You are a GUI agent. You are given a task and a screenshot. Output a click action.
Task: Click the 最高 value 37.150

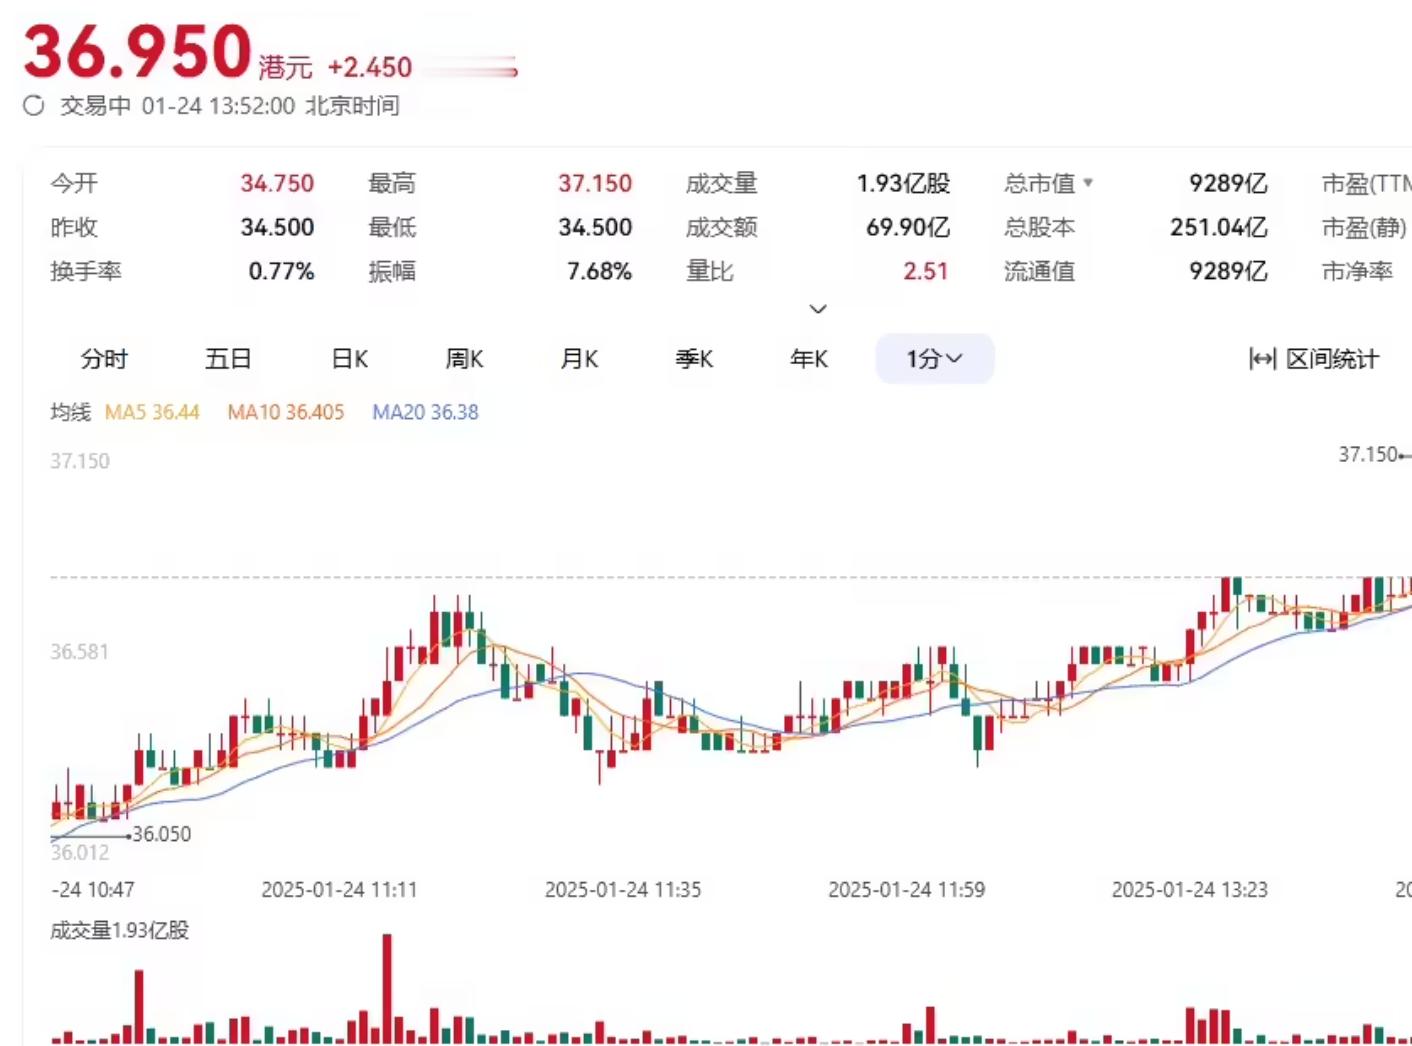(595, 183)
